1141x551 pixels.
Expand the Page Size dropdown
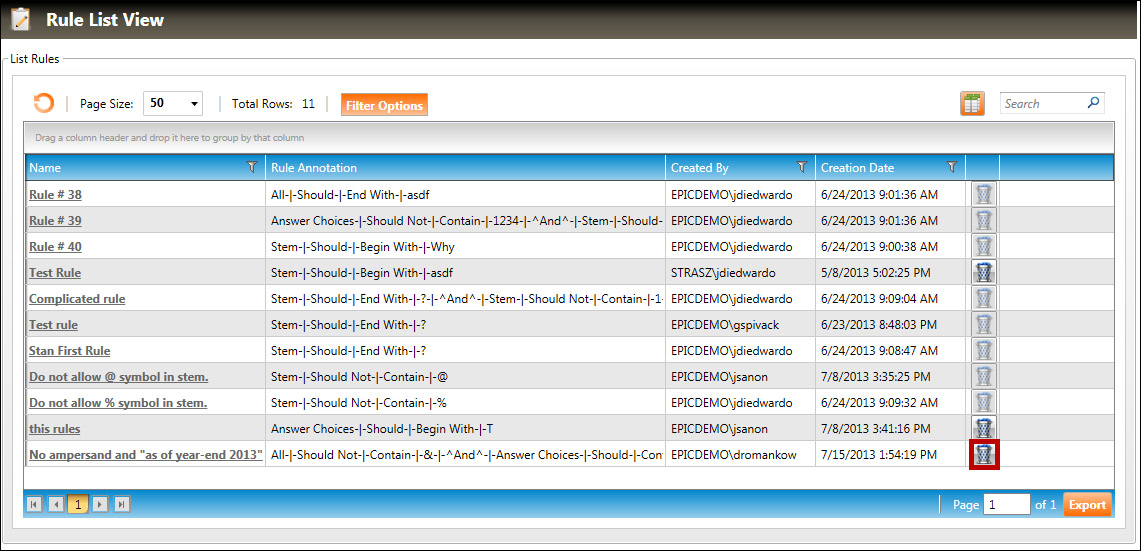click(194, 104)
